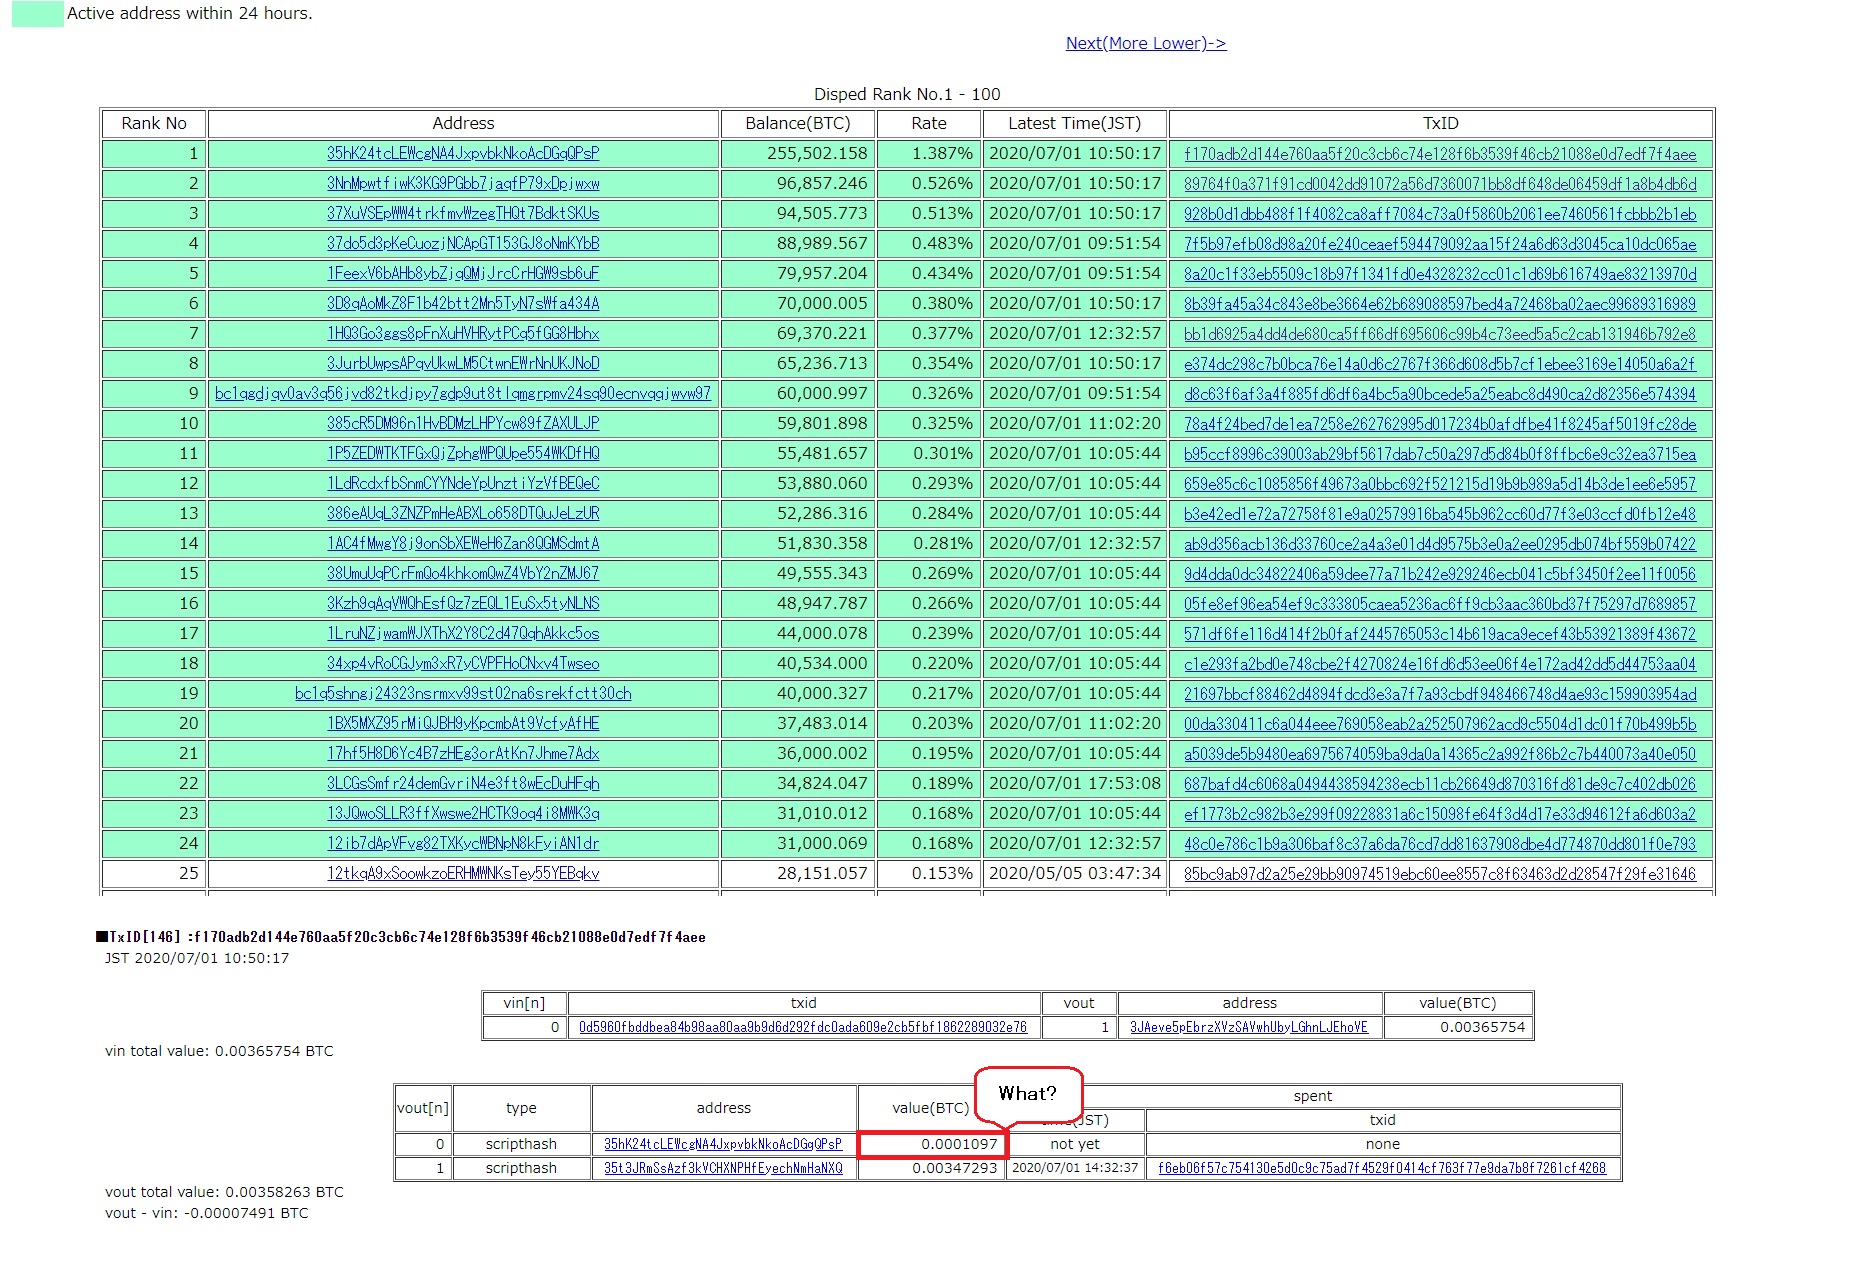
Task: Open rank 2 address 3NnMpwtfiwK3KG9PGbb7jaqfP79xDpjwxw
Action: point(463,183)
